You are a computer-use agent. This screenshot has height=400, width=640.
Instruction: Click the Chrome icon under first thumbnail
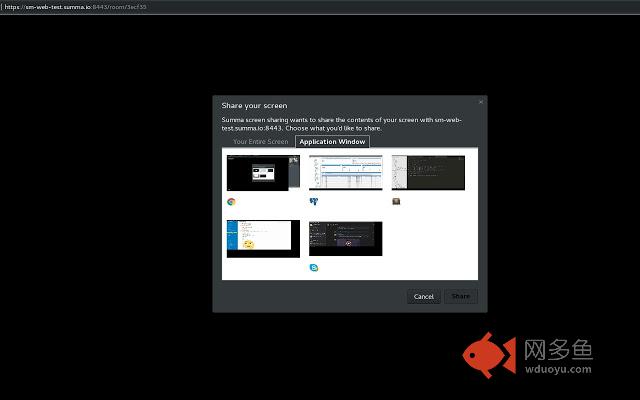click(x=231, y=201)
